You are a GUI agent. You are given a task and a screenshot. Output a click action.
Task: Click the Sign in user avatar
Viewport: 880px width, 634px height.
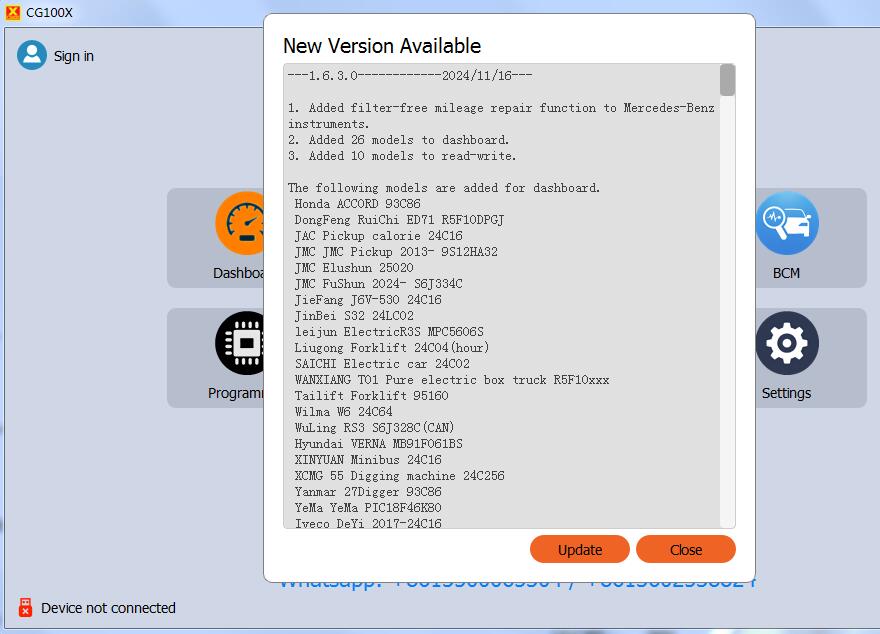click(x=32, y=55)
